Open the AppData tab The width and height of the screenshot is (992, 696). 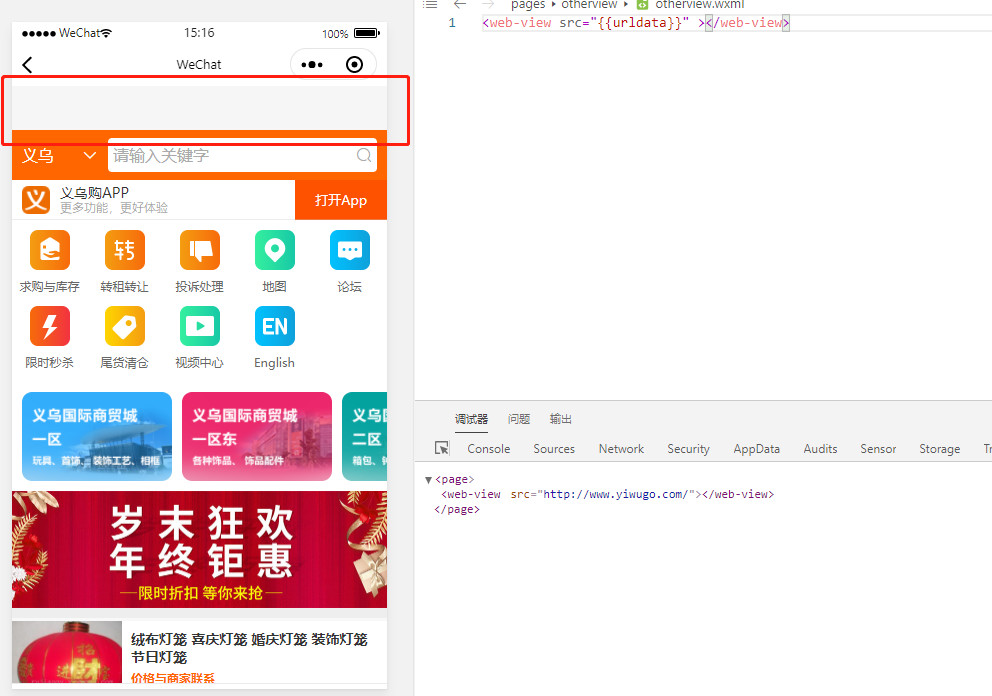click(x=757, y=449)
